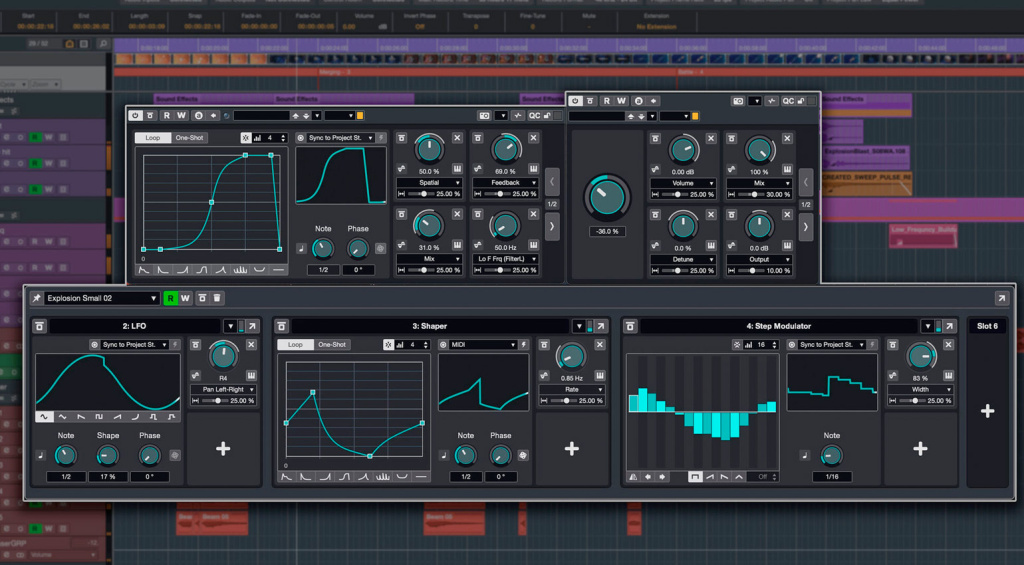Switch to One-Shot mode in the 3: Shaper
Screen dimensions: 1024x565
(x=332, y=344)
